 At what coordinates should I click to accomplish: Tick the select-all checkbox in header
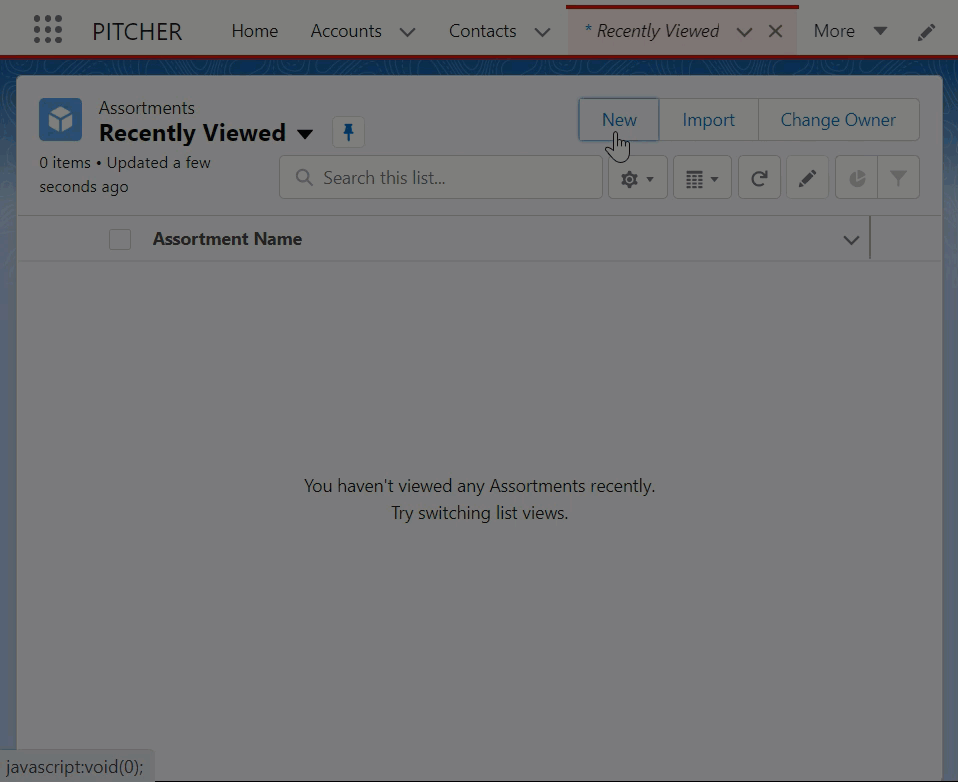pyautogui.click(x=120, y=239)
